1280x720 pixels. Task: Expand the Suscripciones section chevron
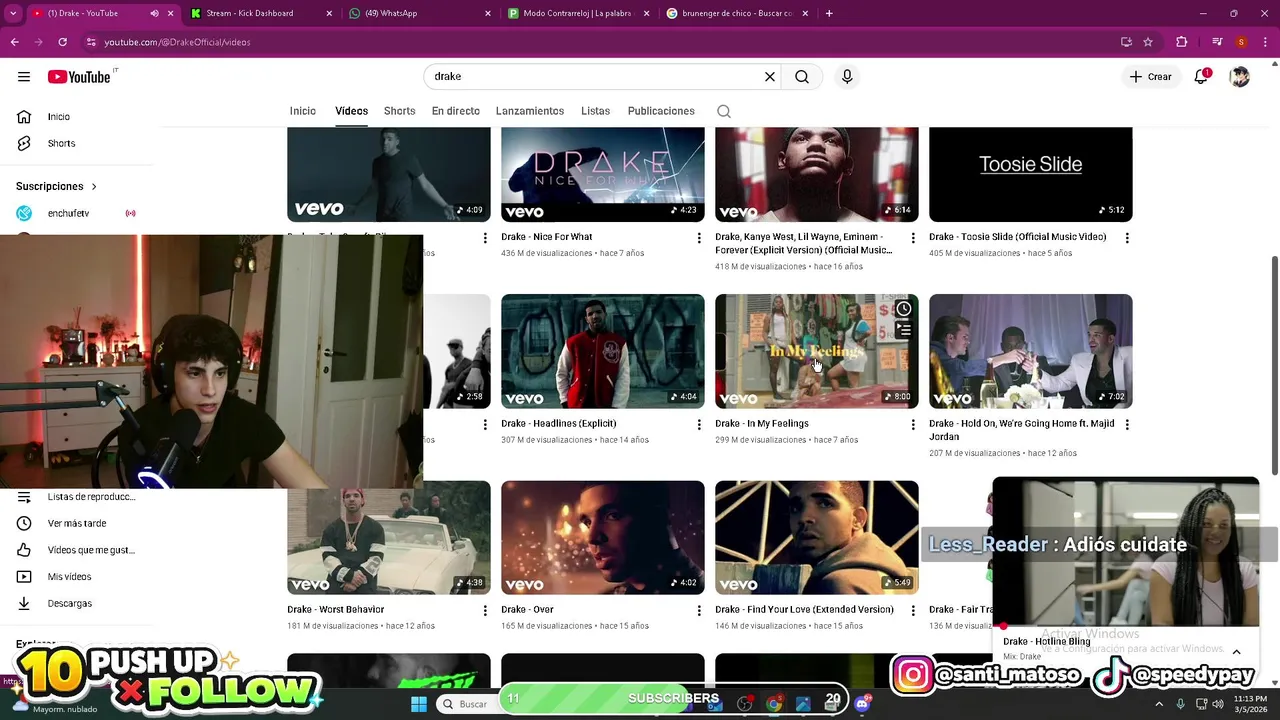[94, 187]
